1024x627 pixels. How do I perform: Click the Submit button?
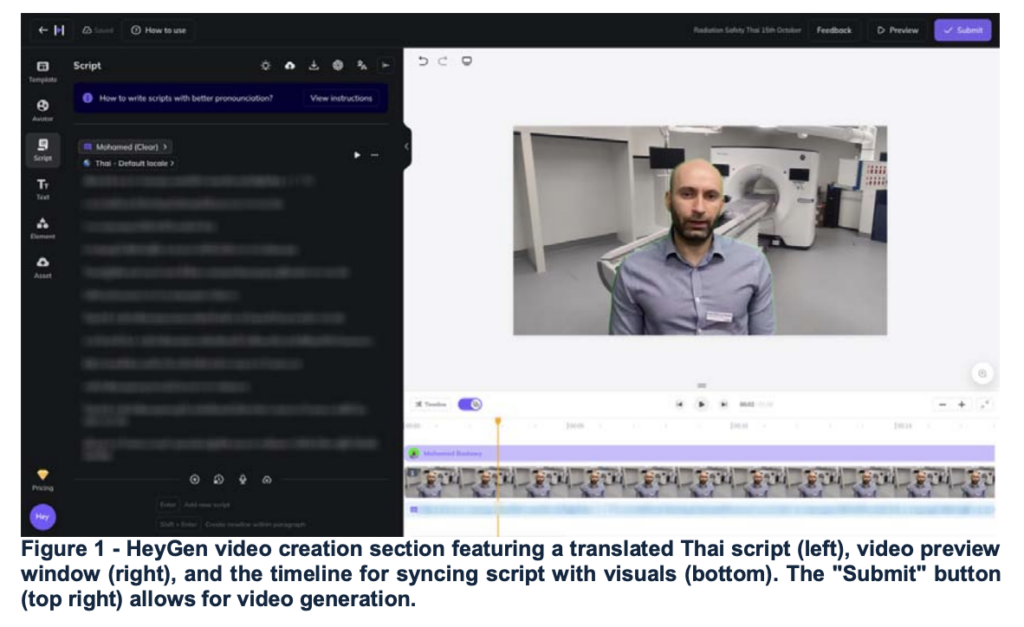point(962,30)
